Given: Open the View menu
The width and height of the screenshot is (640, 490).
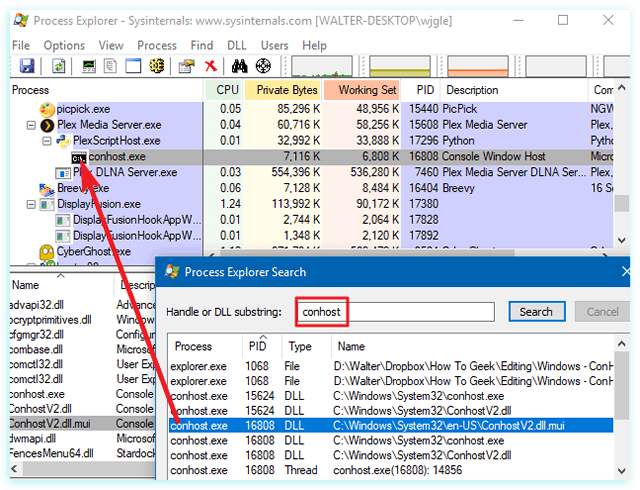Looking at the screenshot, I should point(111,45).
